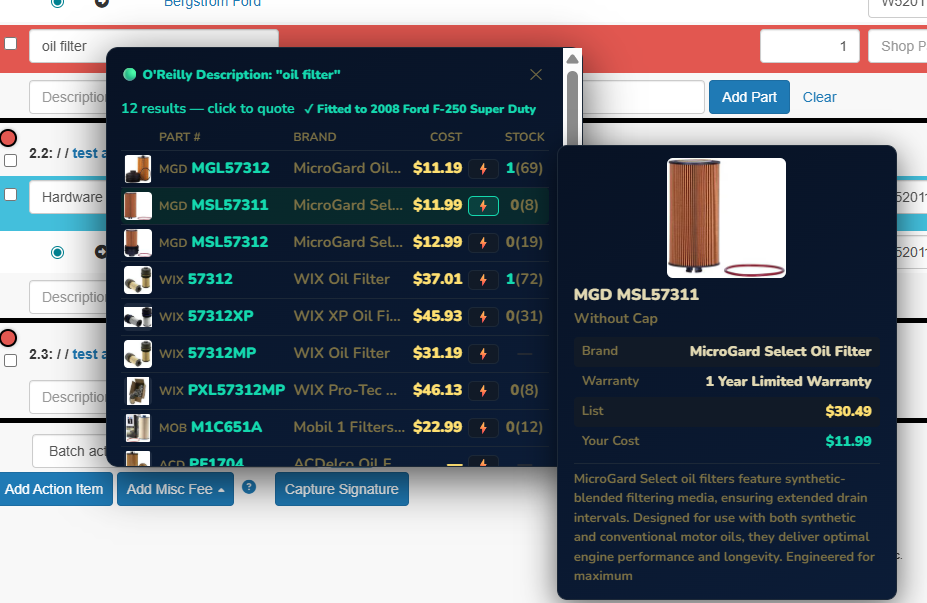Screen dimensions: 927x603
Task: Click lightning icon for WIX 57312
Action: click(x=483, y=280)
